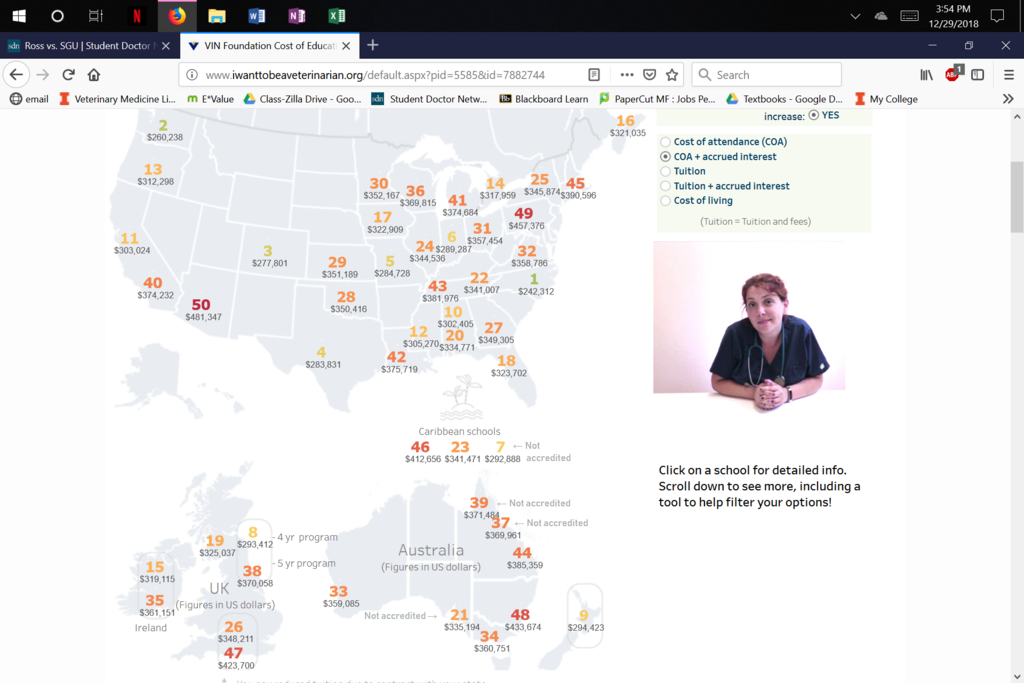Click school ranked 50 on the map
The height and width of the screenshot is (683, 1024).
click(201, 305)
